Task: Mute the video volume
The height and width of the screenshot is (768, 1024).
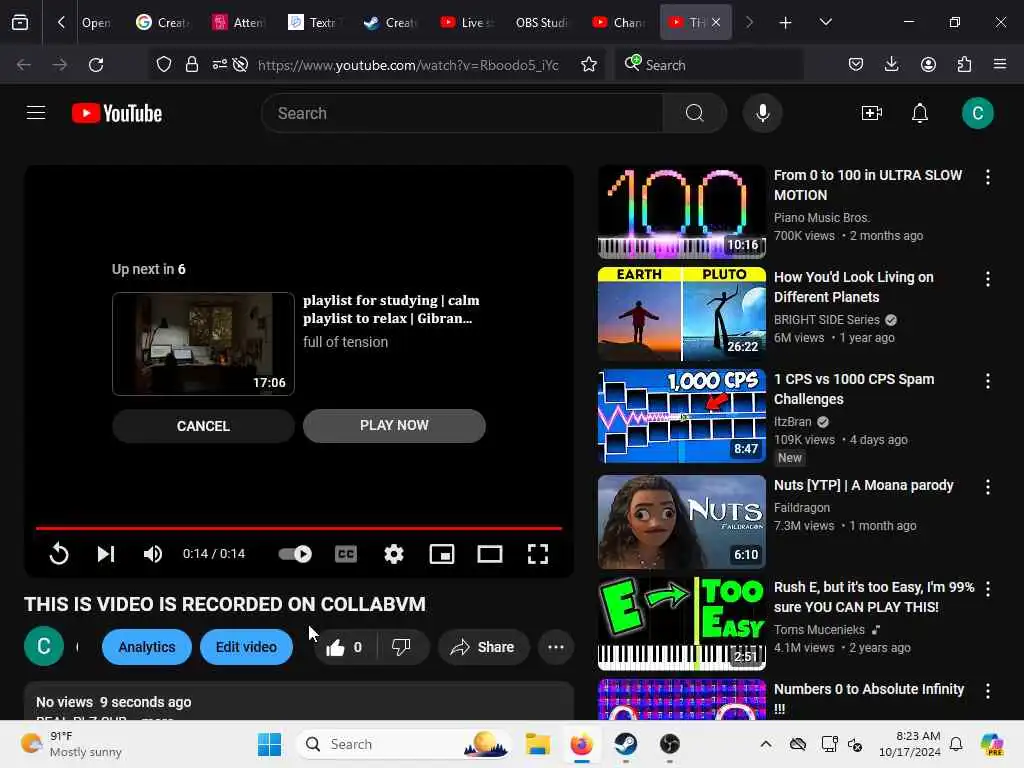Action: pyautogui.click(x=152, y=554)
